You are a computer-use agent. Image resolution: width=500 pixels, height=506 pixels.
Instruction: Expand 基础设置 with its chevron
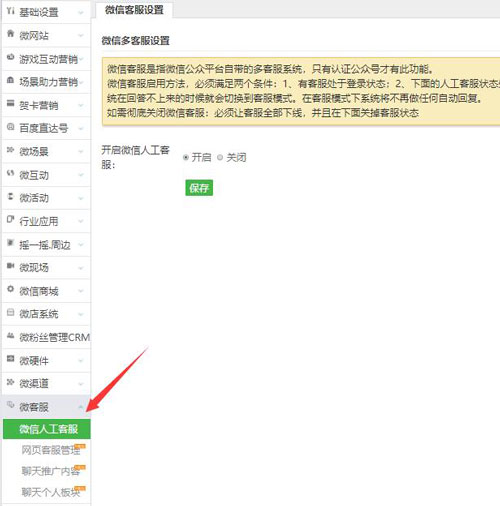click(81, 13)
